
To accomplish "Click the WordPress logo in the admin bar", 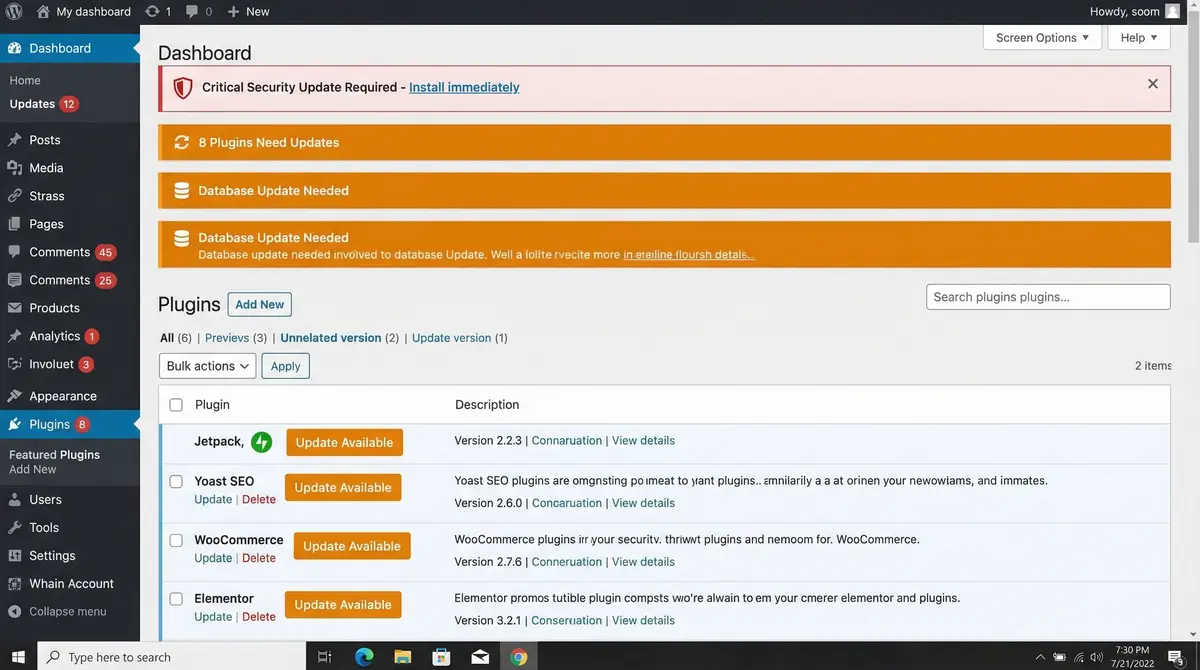I will (11, 11).
